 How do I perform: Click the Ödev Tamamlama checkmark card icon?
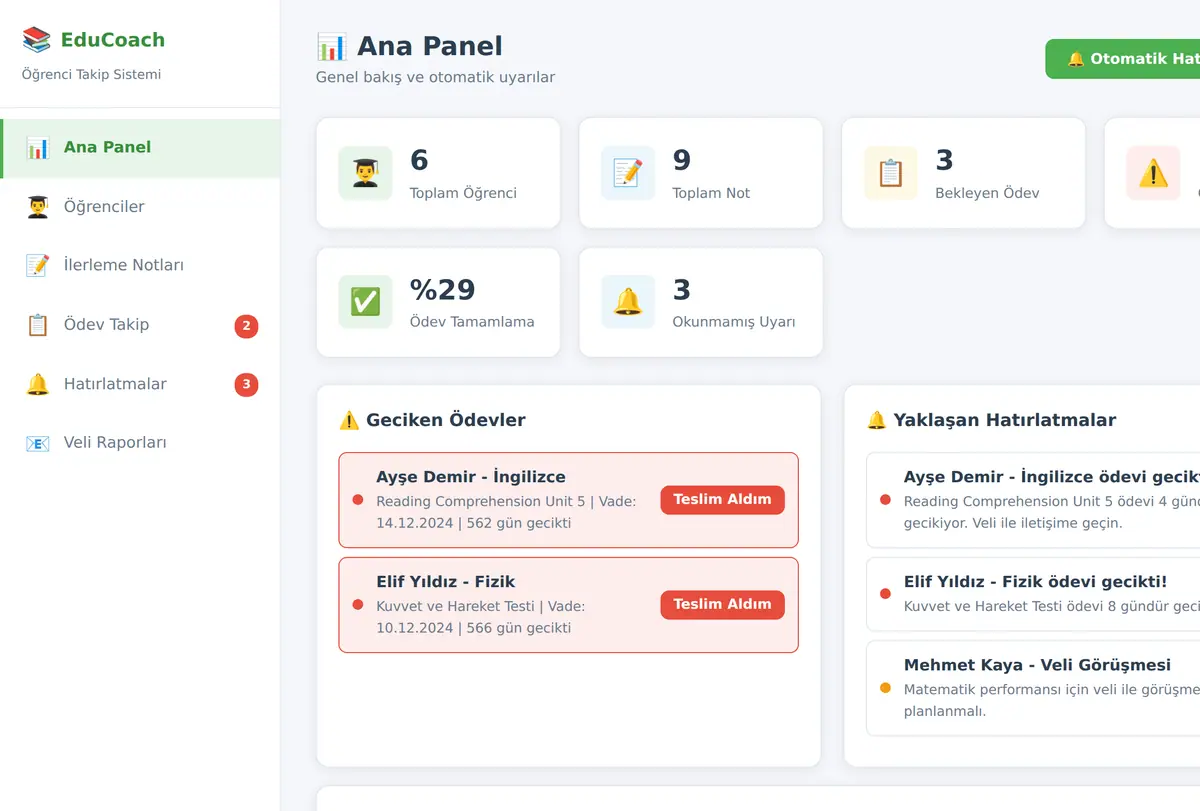(x=365, y=302)
